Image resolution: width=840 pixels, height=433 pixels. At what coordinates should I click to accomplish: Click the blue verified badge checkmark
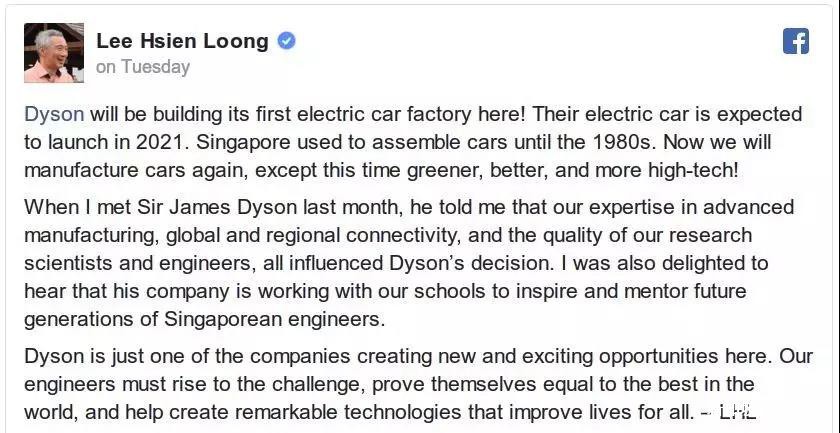coord(287,41)
